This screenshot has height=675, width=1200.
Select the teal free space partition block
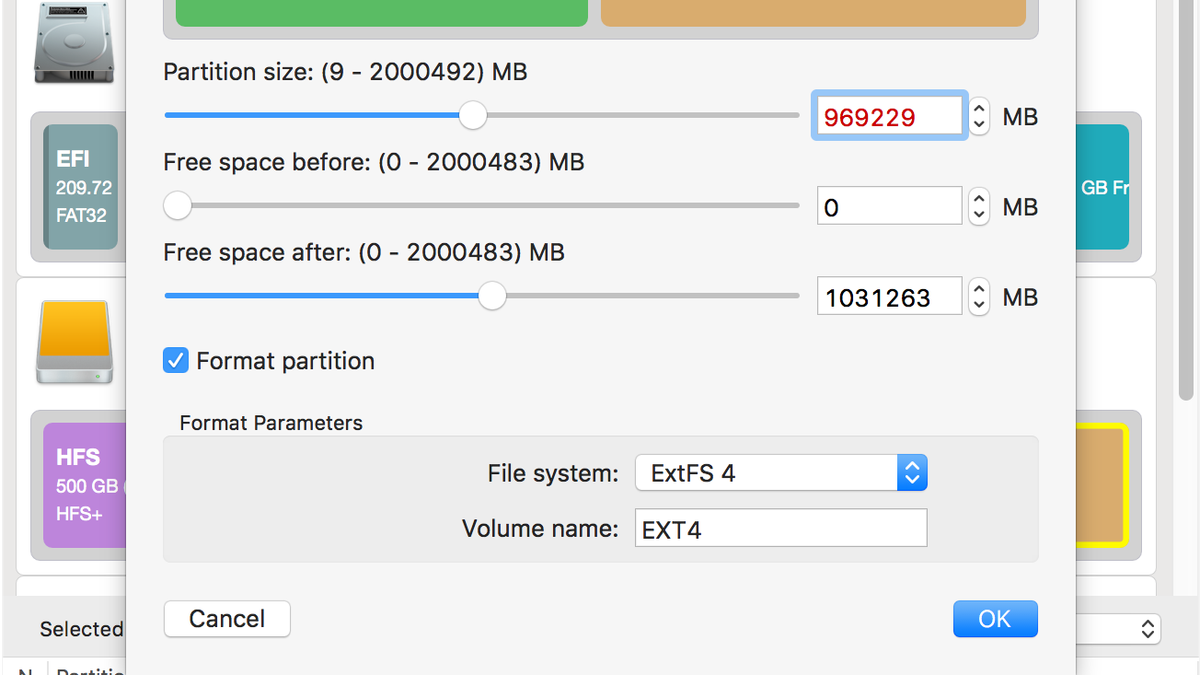[x=1103, y=187]
